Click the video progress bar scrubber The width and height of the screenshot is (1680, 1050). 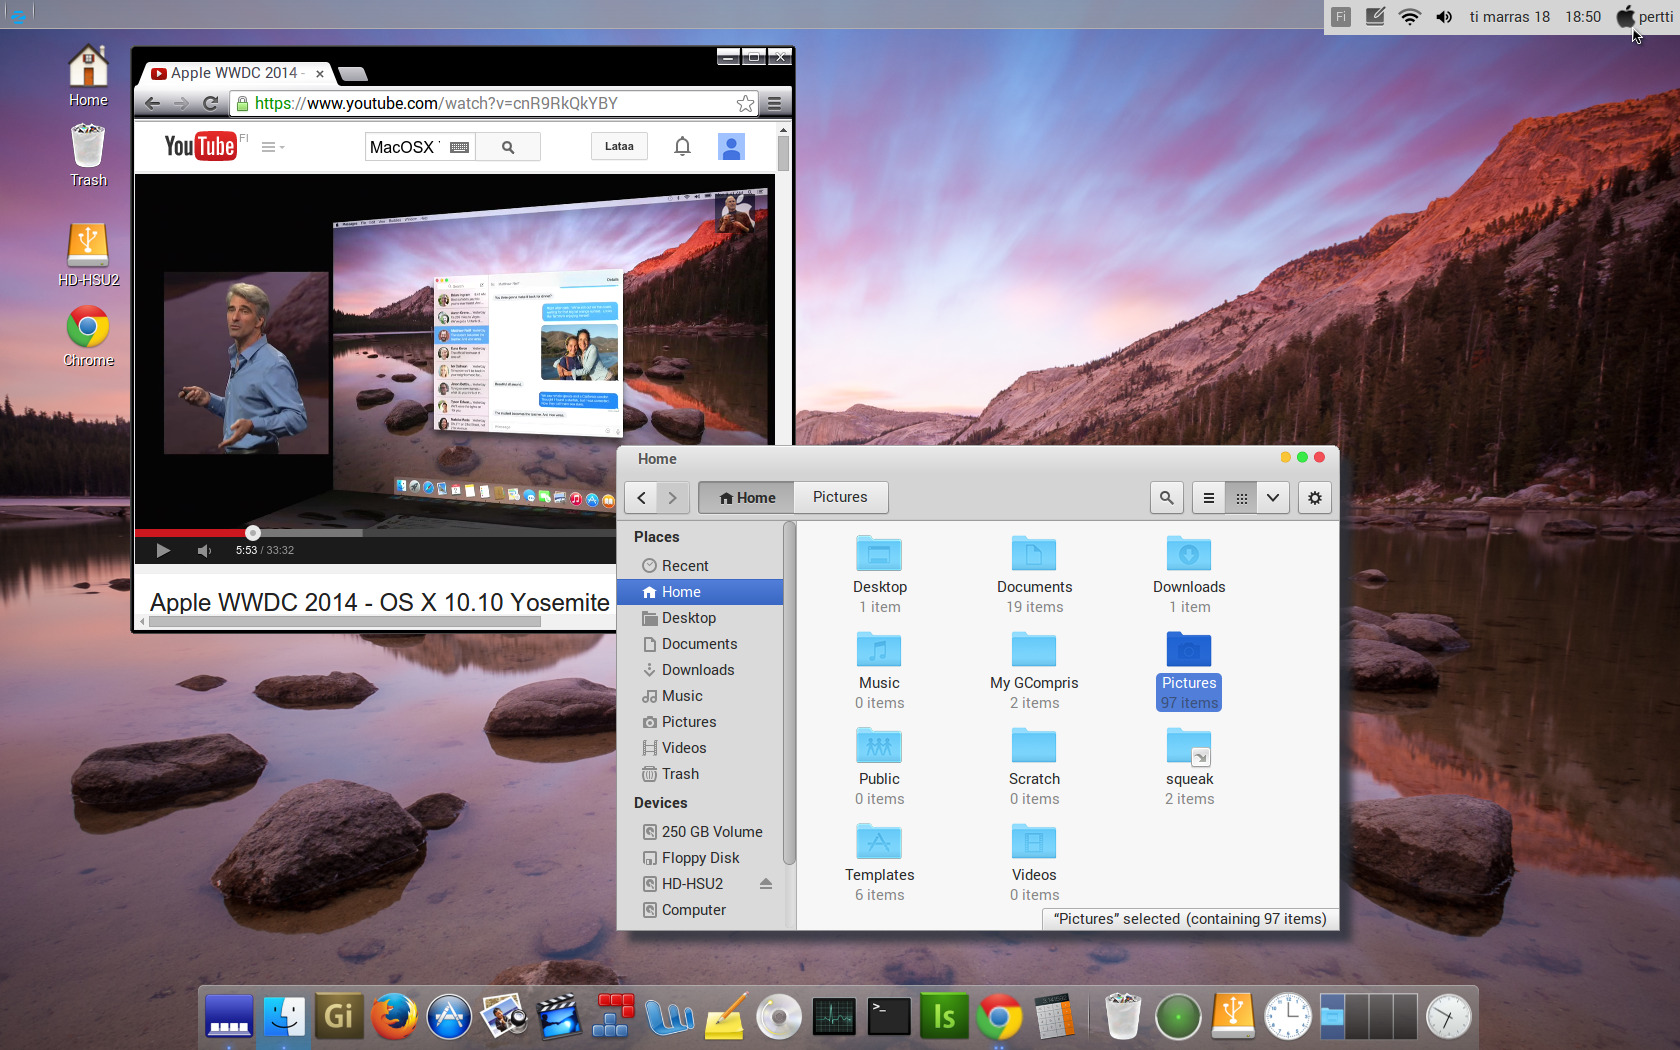coord(253,533)
